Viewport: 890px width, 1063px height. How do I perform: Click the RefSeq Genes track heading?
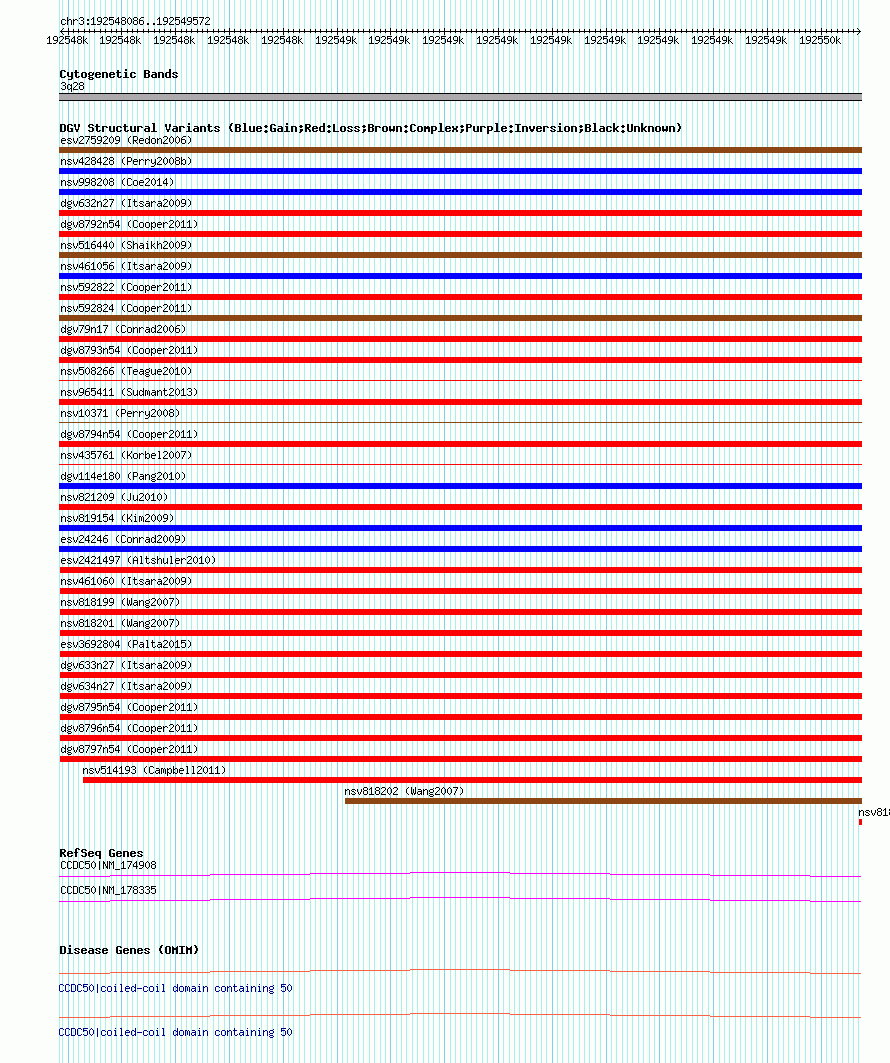pyautogui.click(x=101, y=854)
